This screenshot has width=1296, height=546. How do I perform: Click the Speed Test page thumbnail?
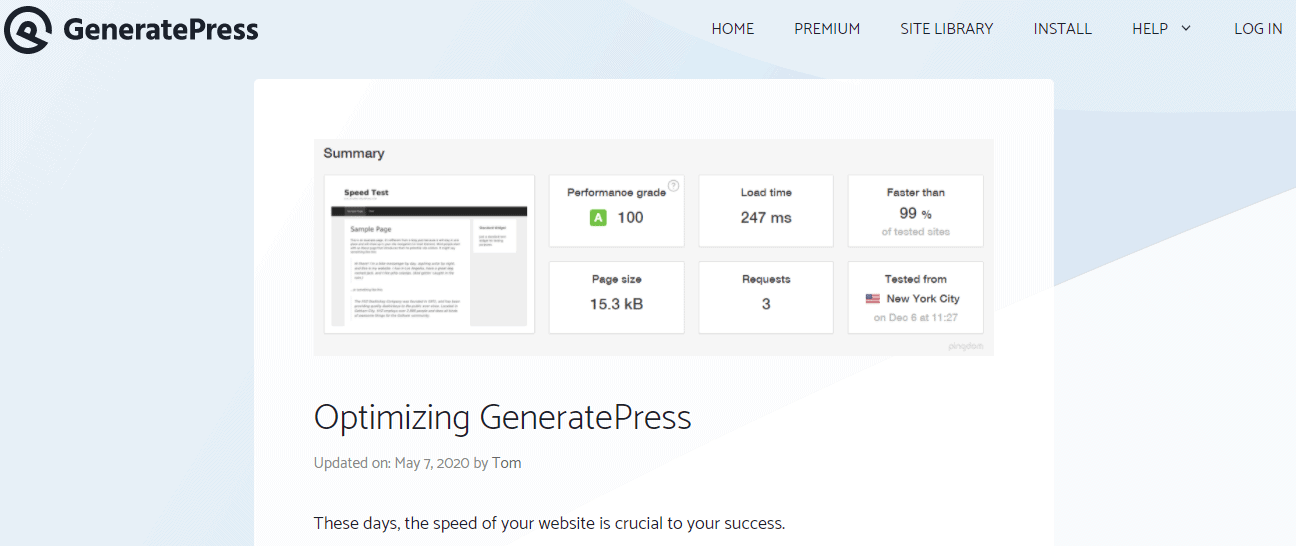click(x=429, y=254)
